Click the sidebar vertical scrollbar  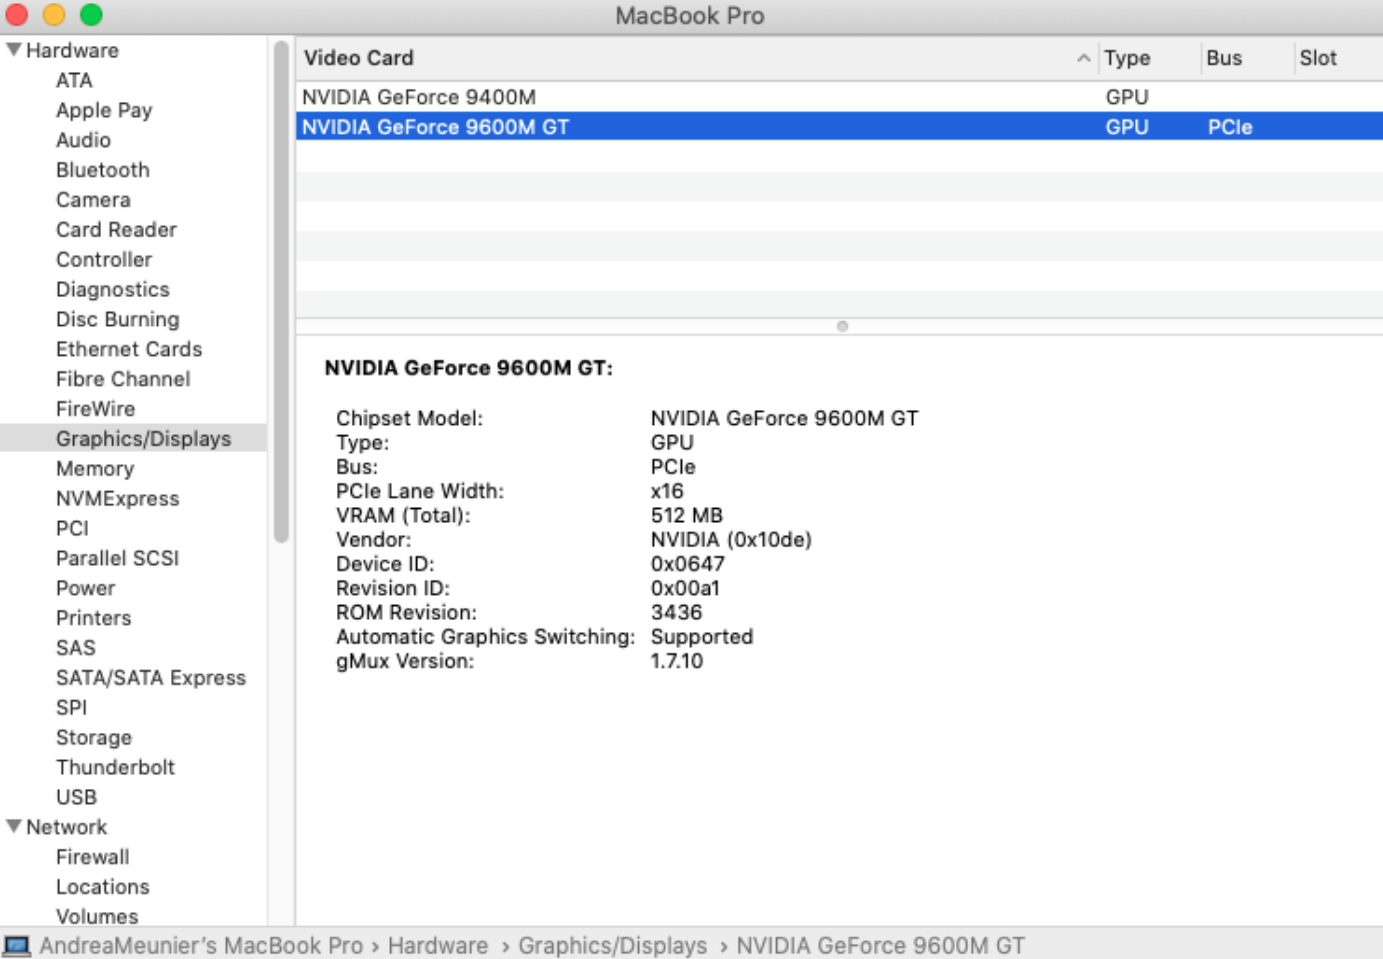pos(281,292)
